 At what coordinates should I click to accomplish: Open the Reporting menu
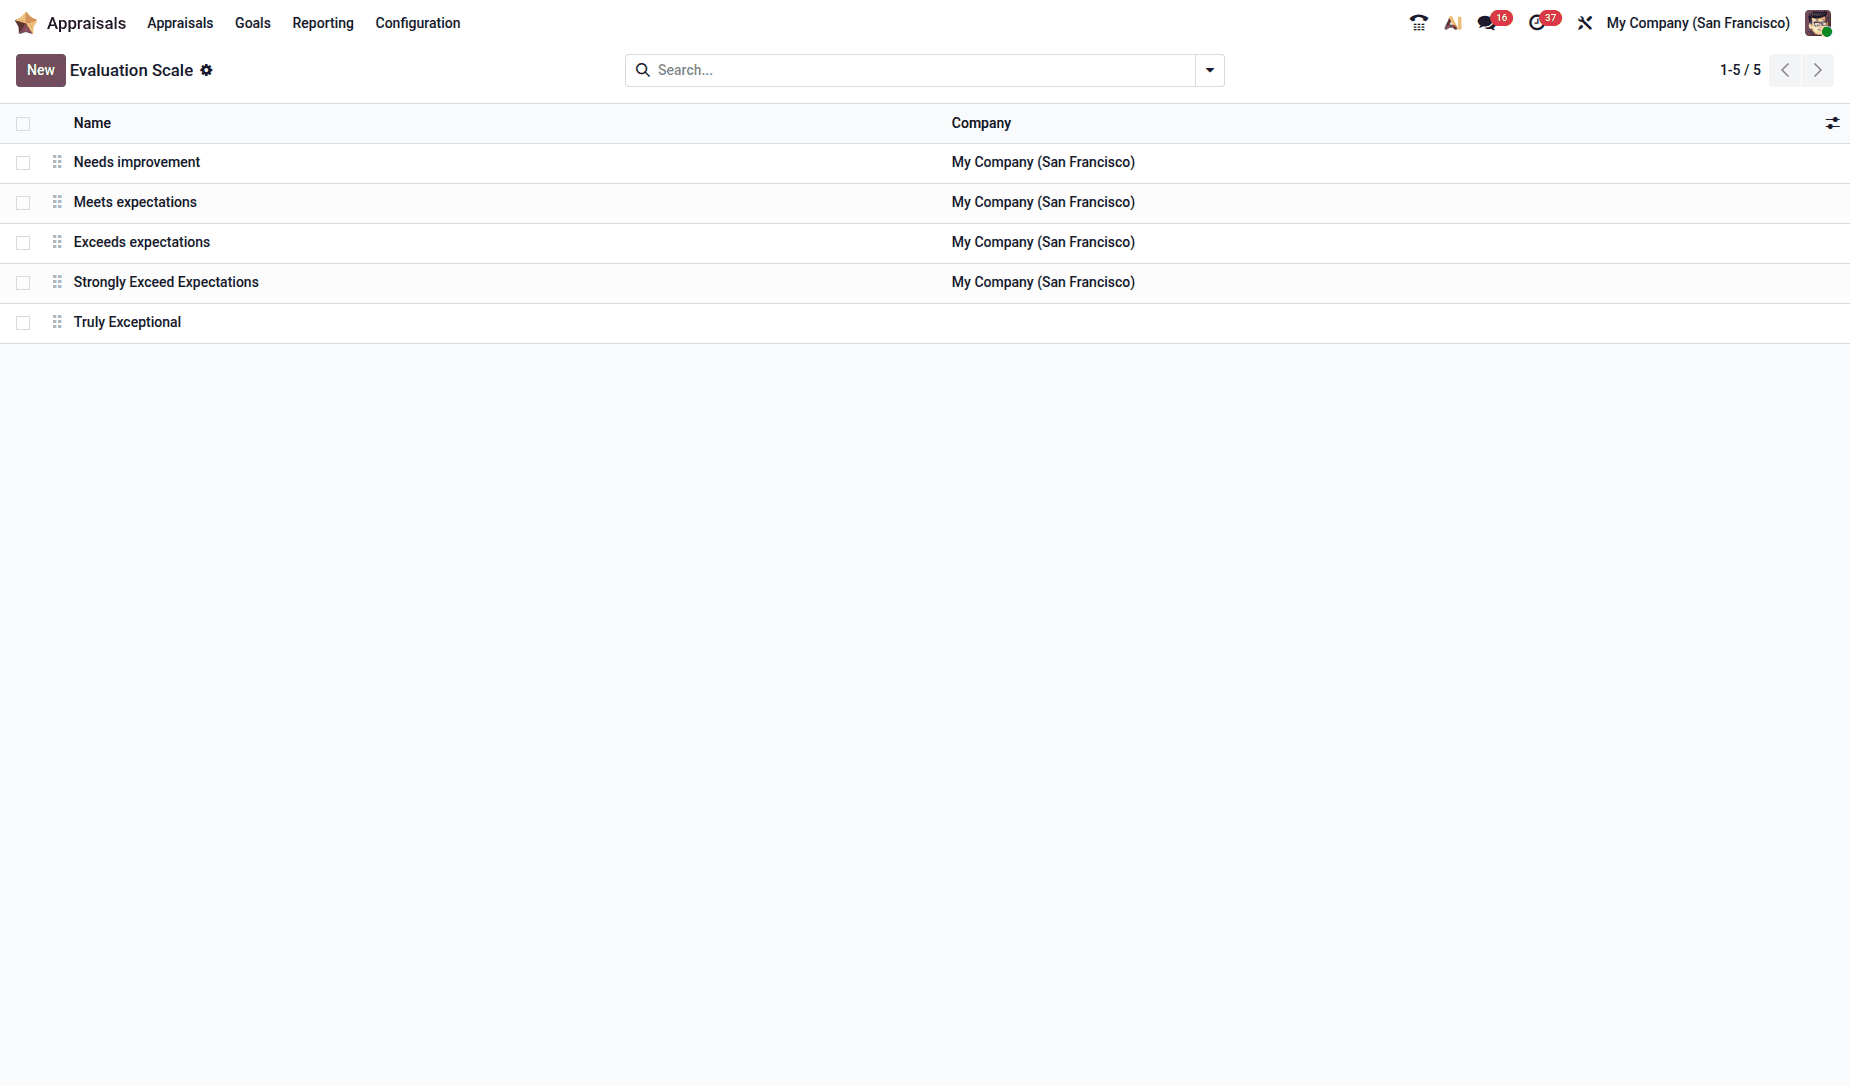click(323, 23)
